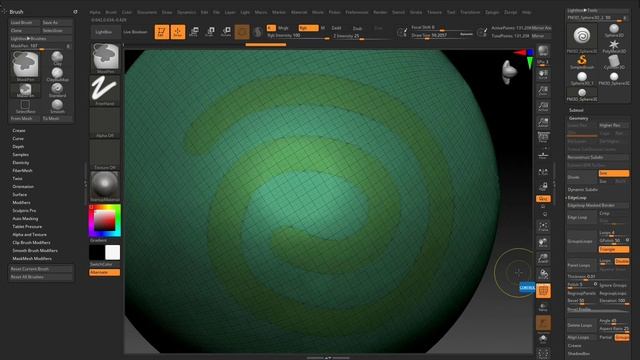
Task: Click the Save As button in Brush palette
Action: [x=57, y=22]
